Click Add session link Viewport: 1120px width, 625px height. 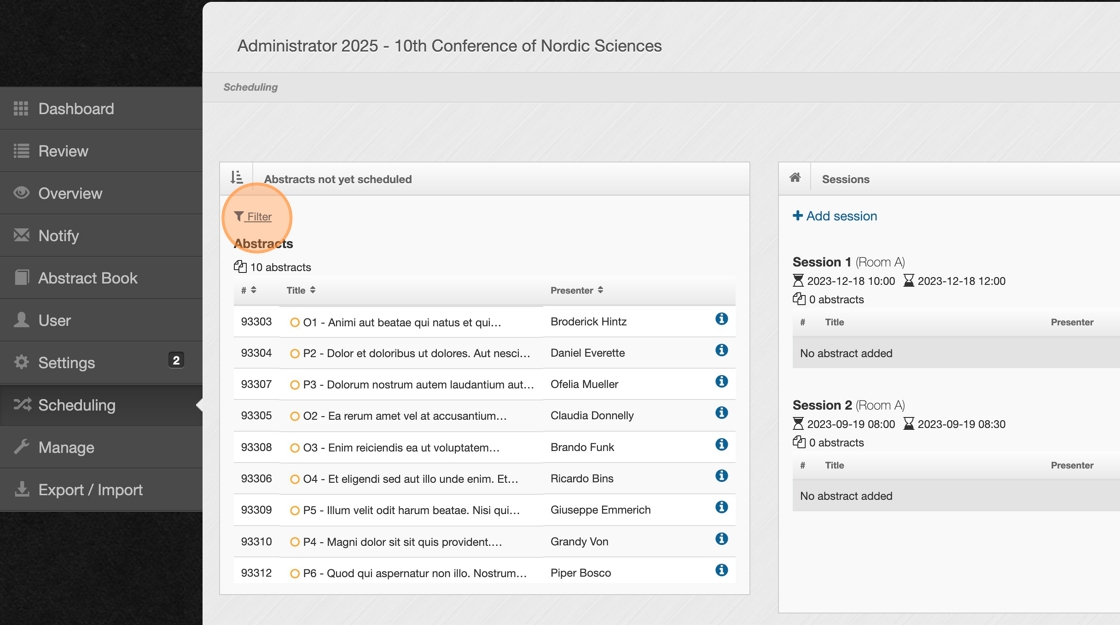(835, 216)
